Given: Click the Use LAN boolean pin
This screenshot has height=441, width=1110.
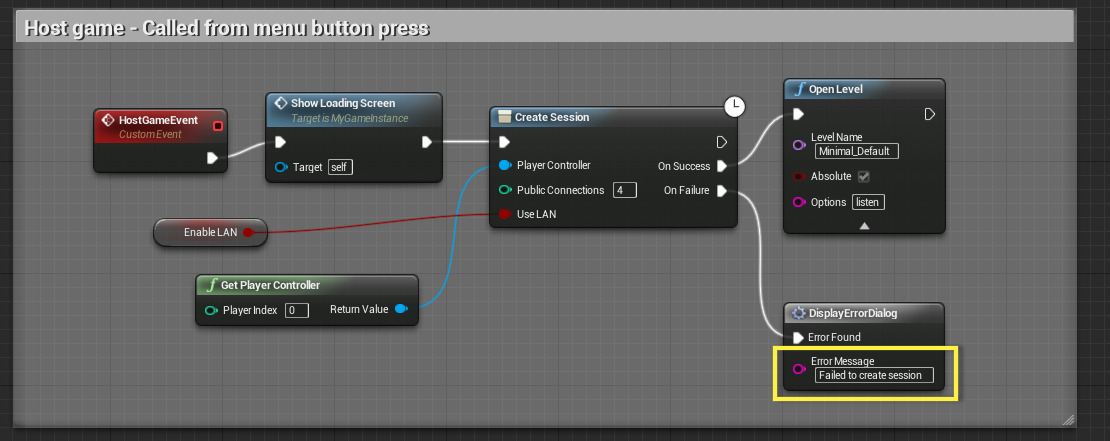Looking at the screenshot, I should coord(505,214).
